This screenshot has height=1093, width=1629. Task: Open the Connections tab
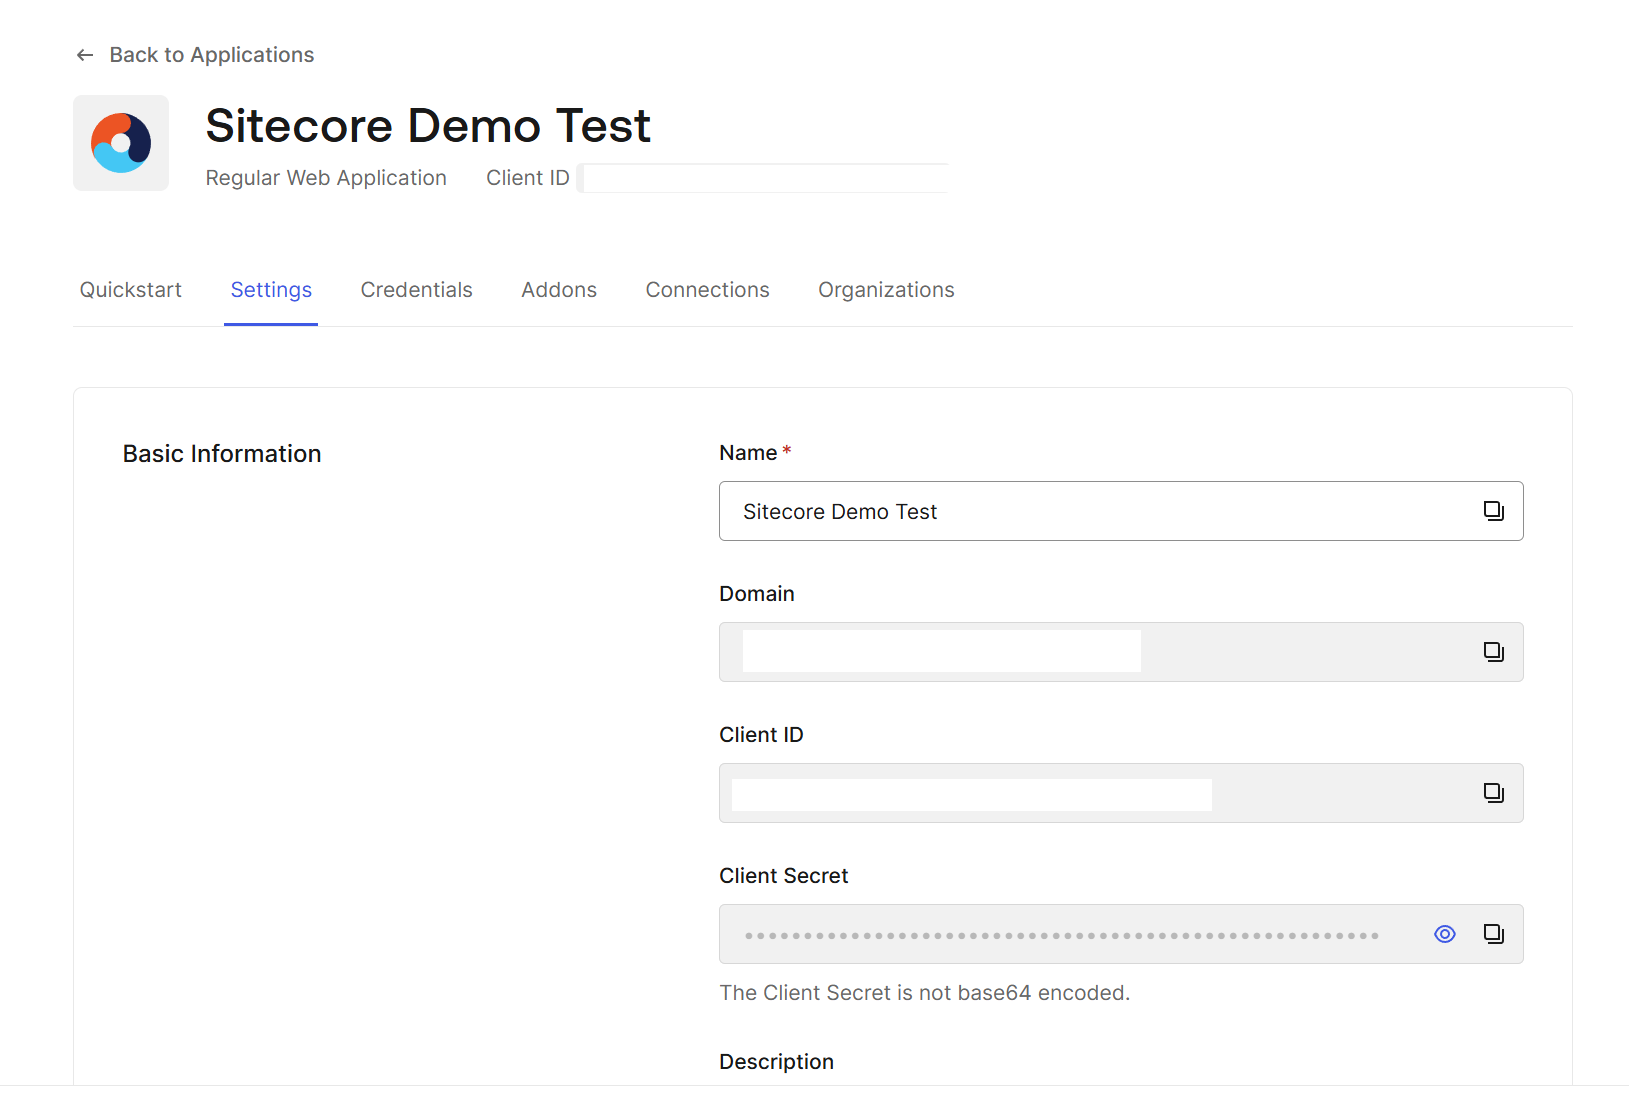[x=707, y=290]
